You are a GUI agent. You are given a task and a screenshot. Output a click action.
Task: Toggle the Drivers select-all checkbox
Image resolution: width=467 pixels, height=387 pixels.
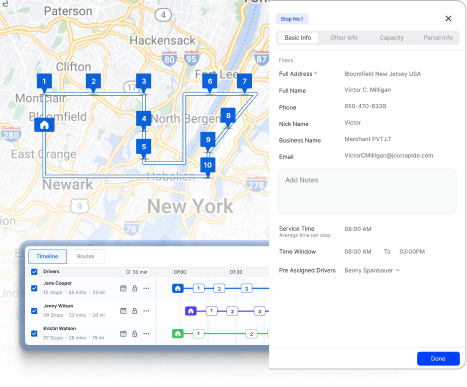click(x=34, y=272)
